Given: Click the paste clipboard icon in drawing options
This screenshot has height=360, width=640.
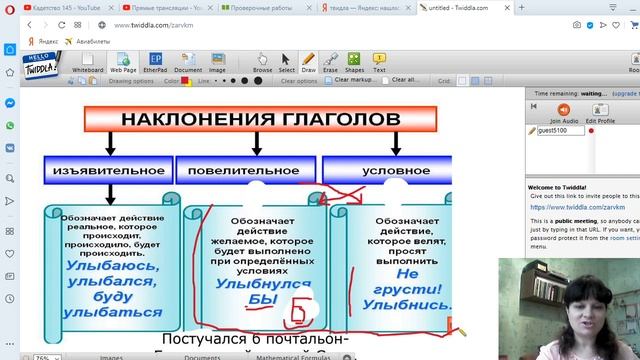Looking at the screenshot, I should 93,81.
